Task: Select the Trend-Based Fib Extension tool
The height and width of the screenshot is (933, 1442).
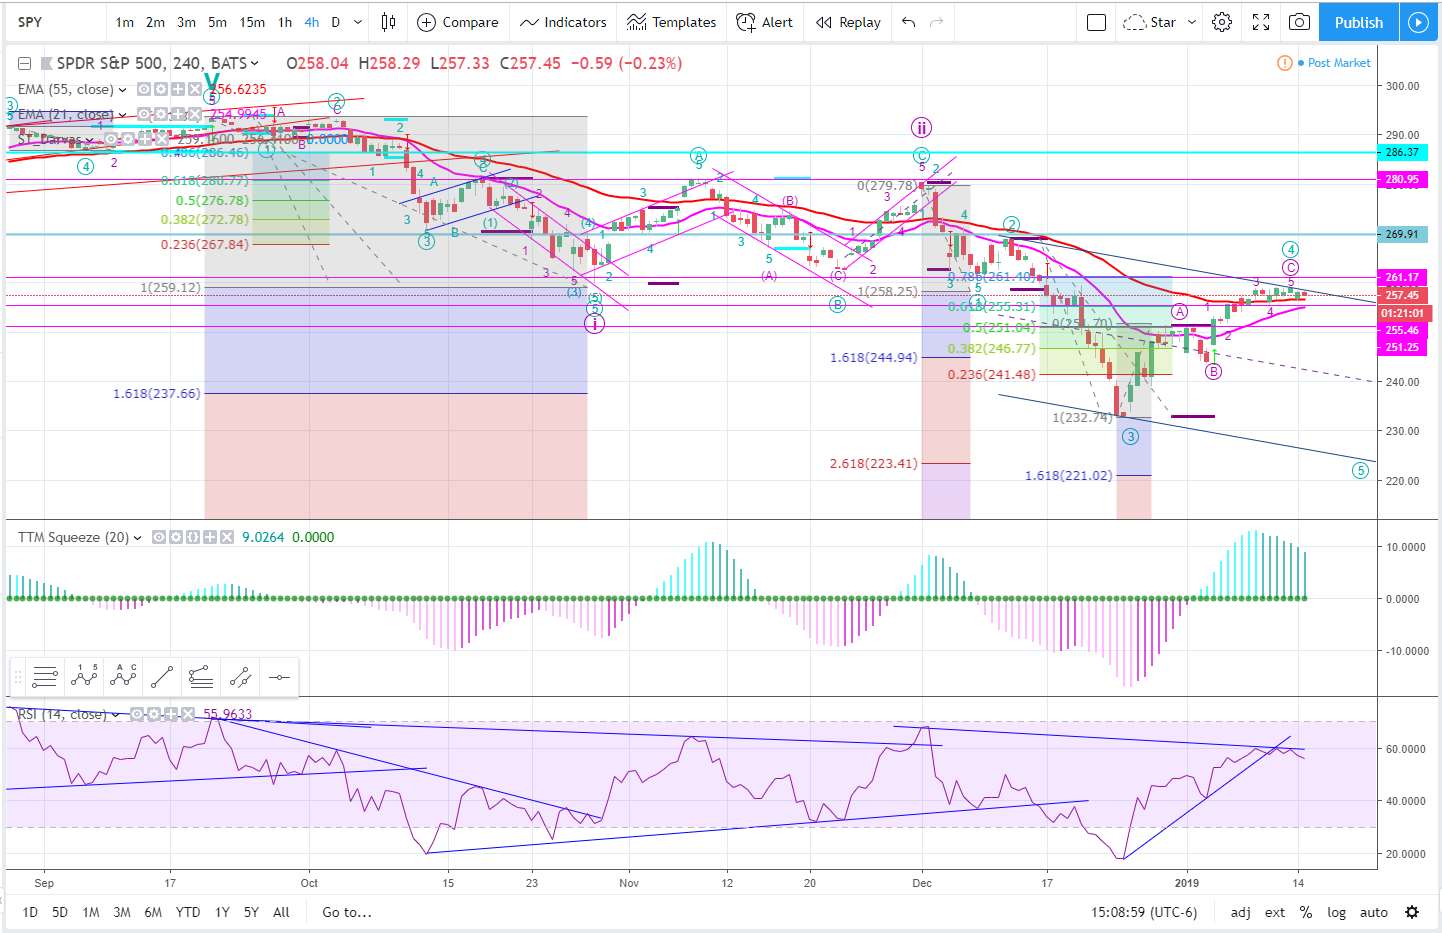Action: (201, 678)
